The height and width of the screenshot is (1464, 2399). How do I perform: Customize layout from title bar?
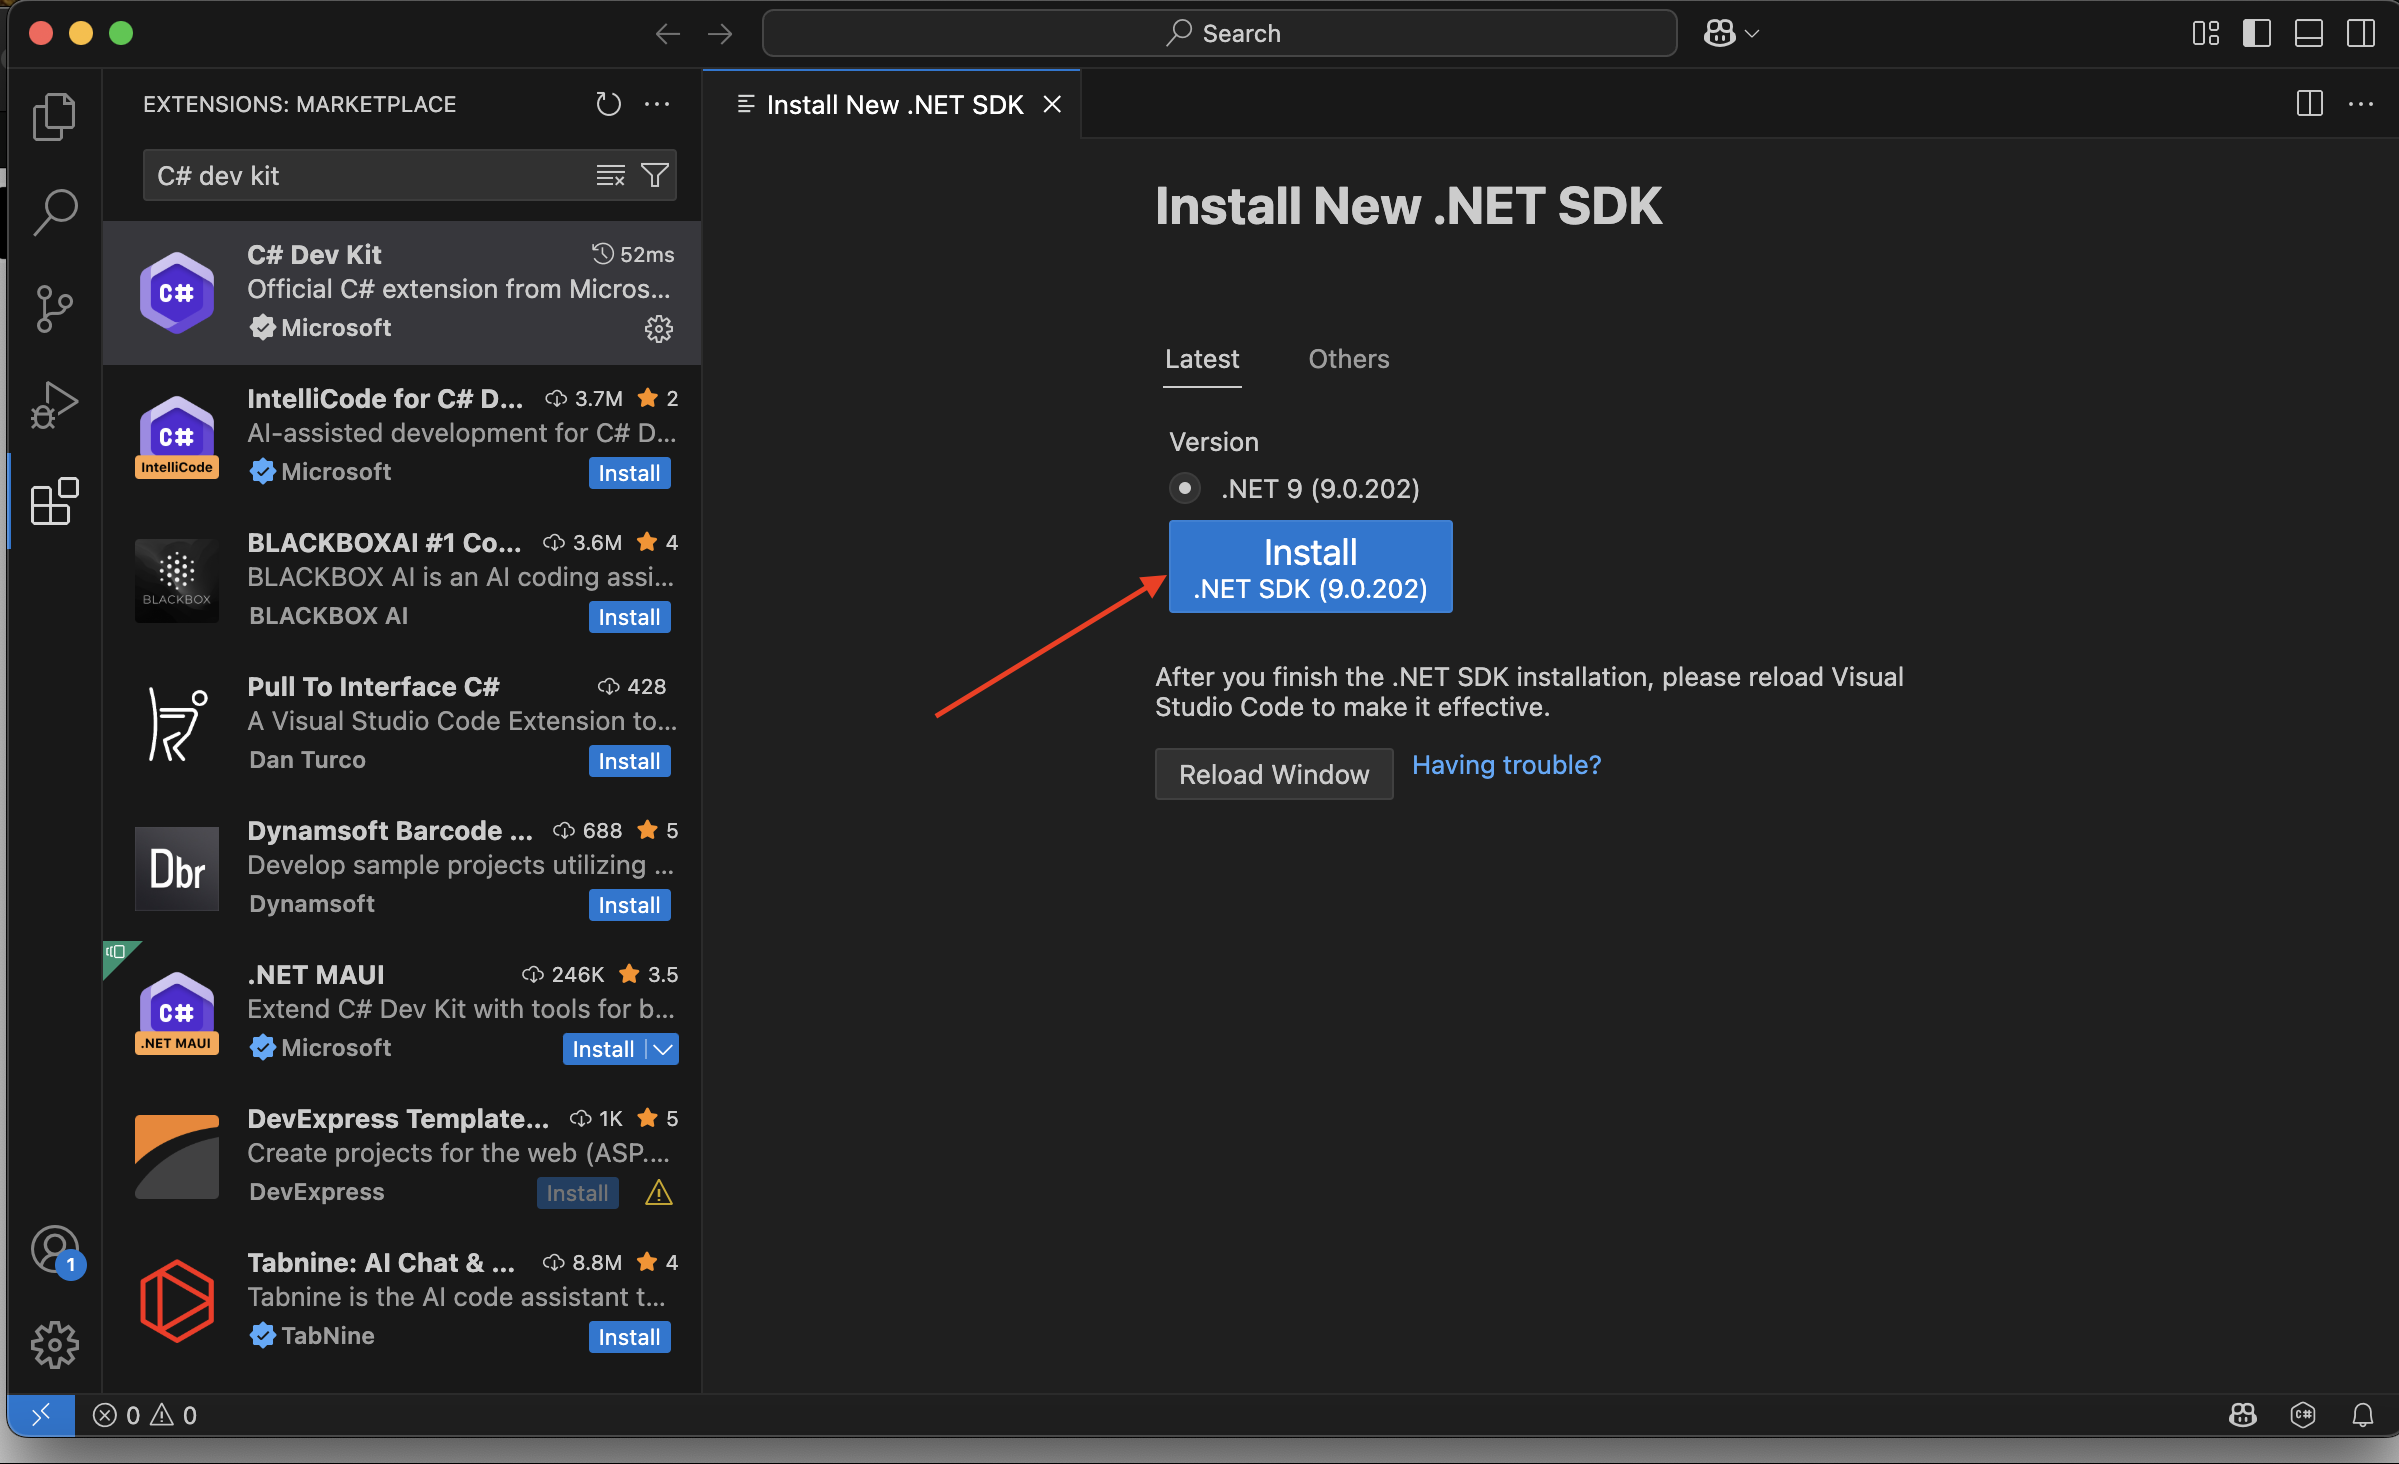[x=2206, y=34]
